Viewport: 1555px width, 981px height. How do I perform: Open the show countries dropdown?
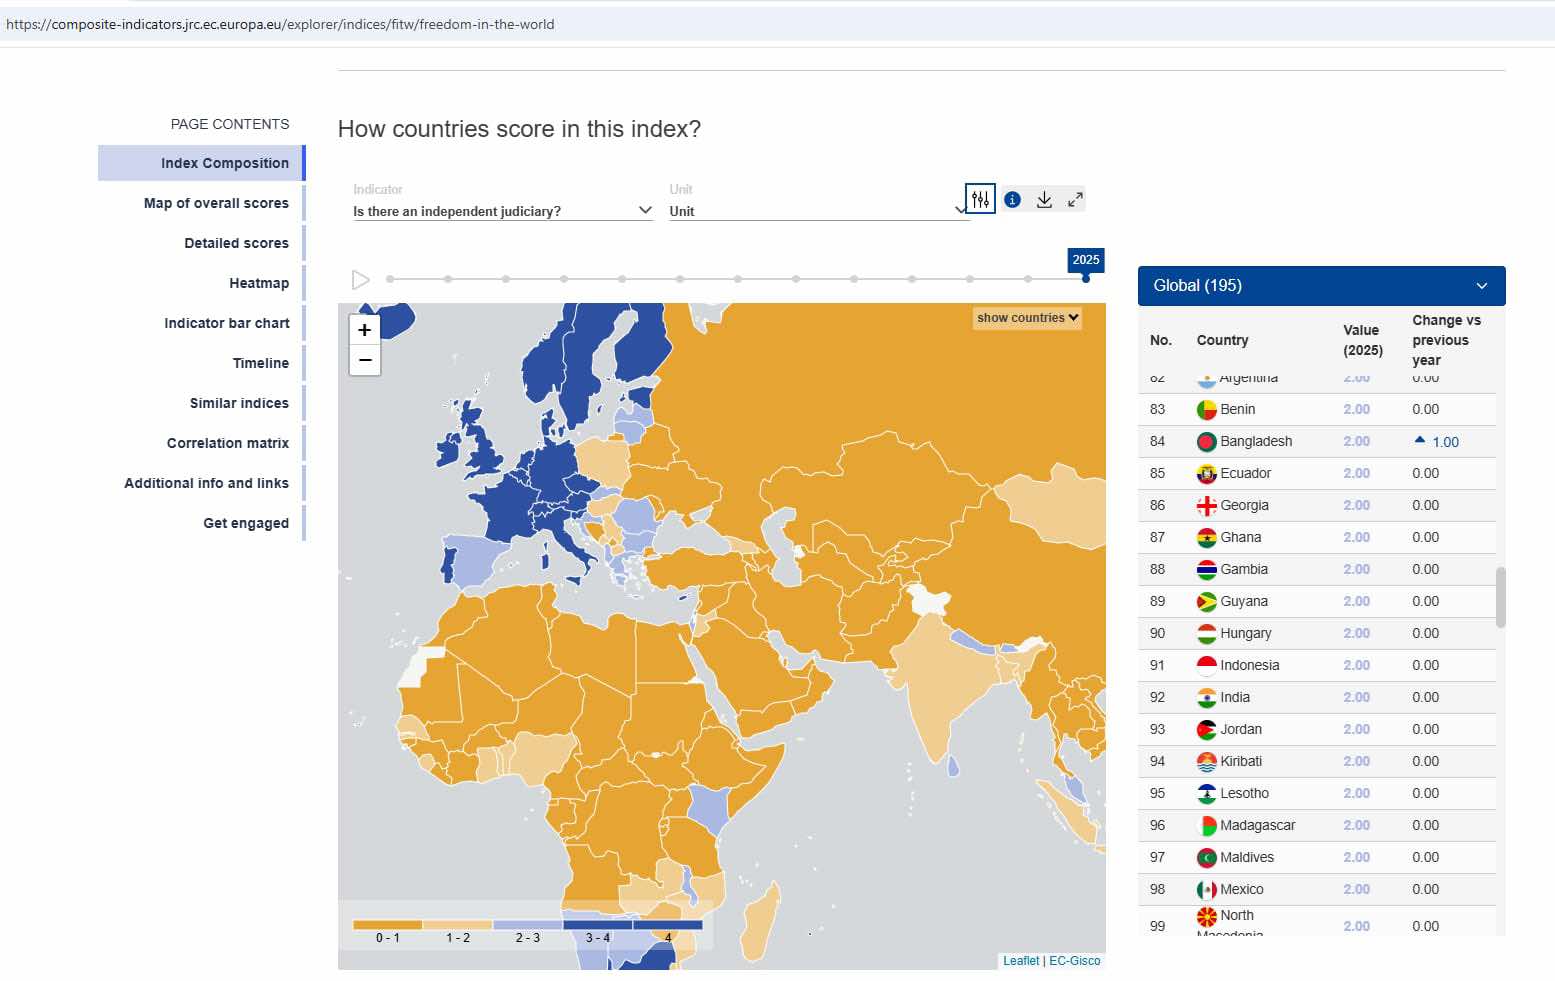pos(1027,318)
